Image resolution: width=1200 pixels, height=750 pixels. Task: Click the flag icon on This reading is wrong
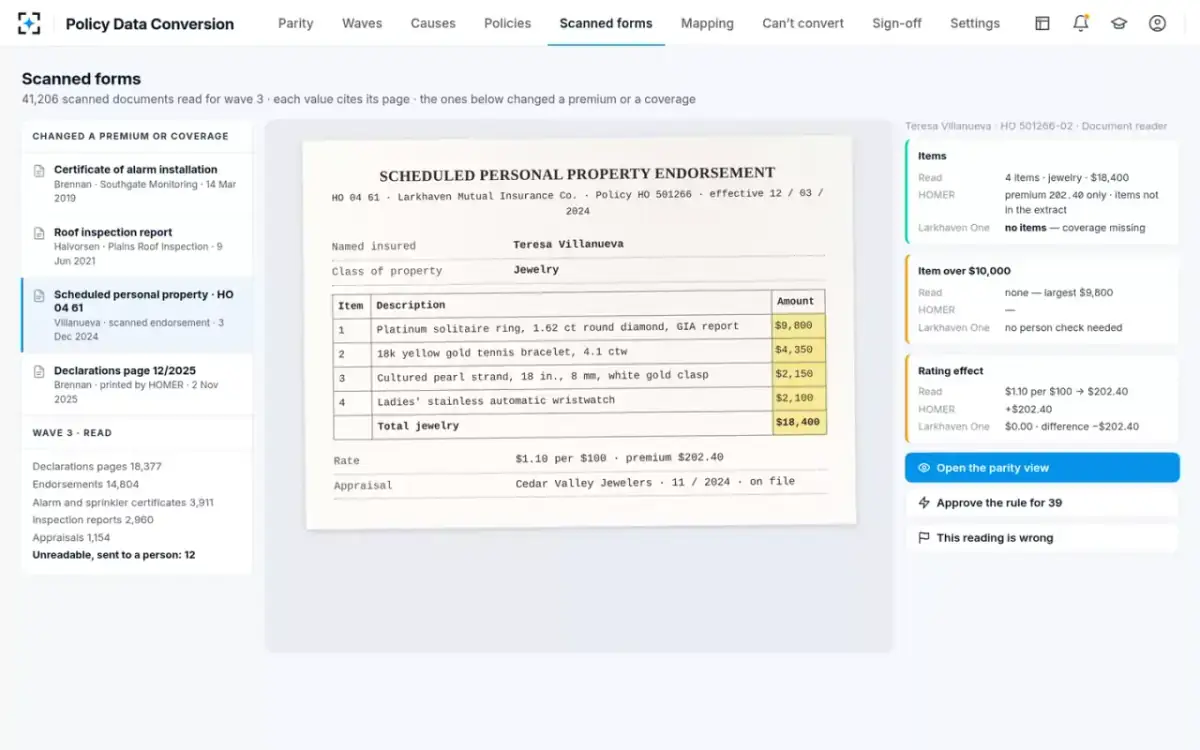[x=924, y=538]
